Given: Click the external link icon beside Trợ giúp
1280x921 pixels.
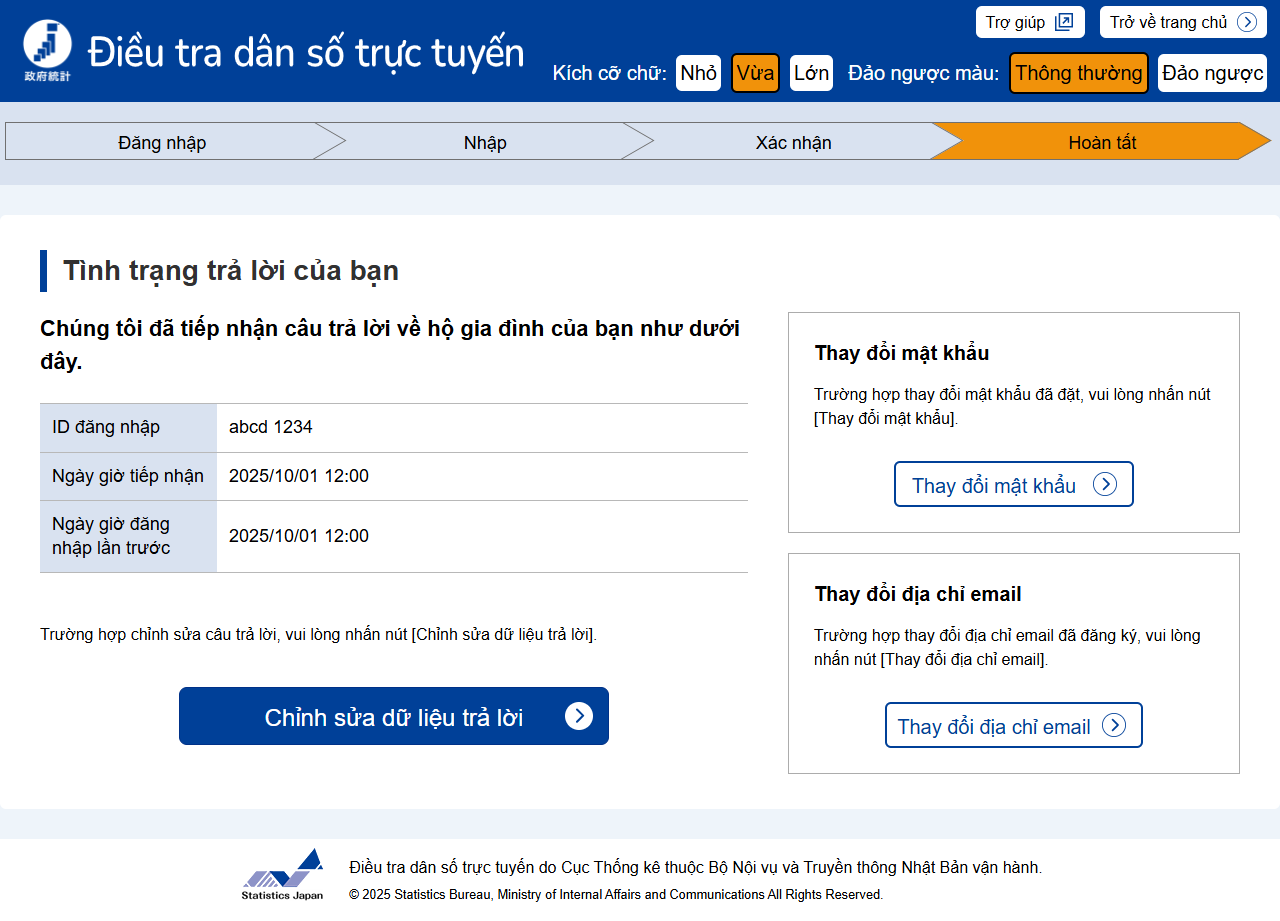Looking at the screenshot, I should 1063,22.
